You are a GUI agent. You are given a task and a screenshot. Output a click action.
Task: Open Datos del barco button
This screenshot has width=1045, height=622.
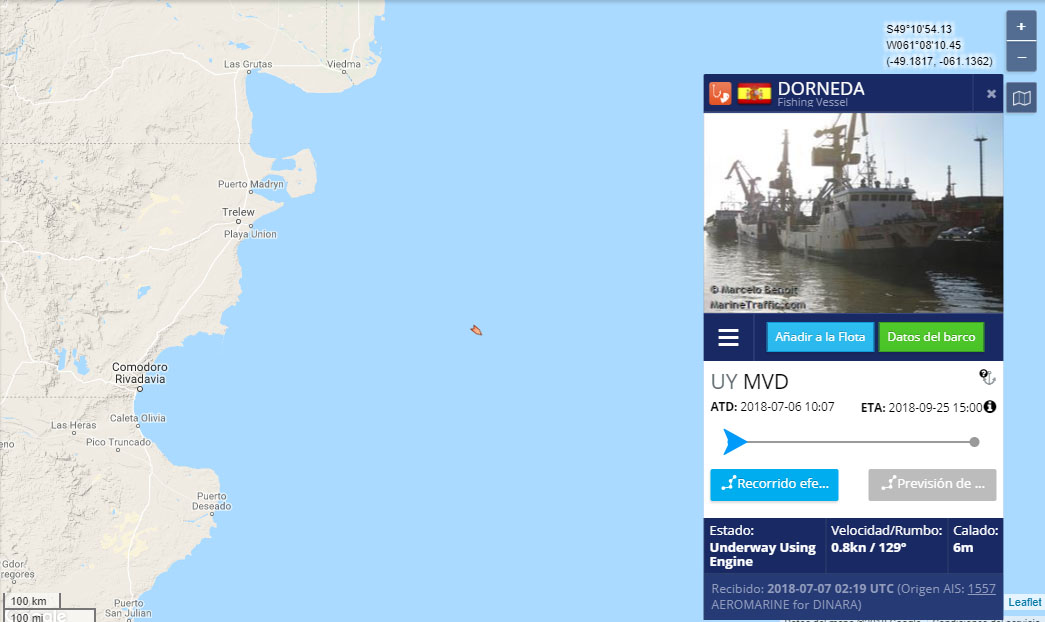pyautogui.click(x=931, y=337)
